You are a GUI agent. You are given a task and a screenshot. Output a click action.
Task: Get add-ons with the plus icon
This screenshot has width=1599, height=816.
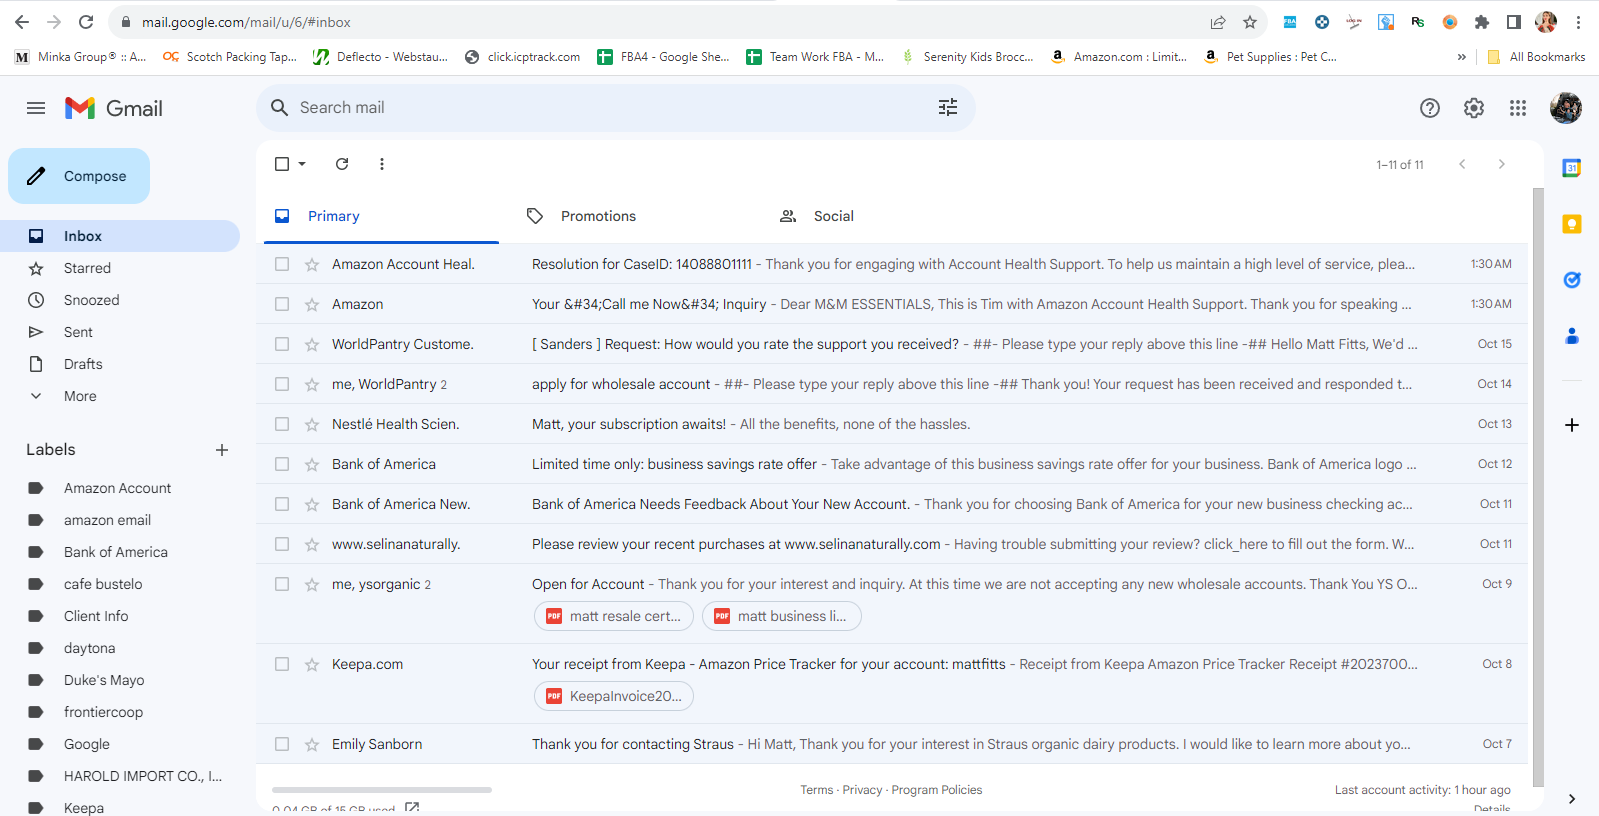1572,425
